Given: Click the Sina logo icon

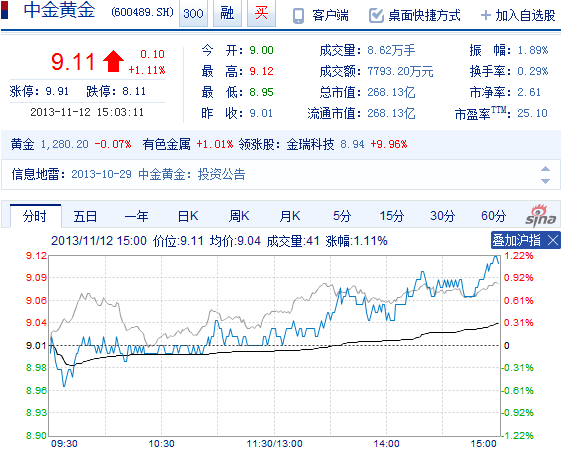Looking at the screenshot, I should [540, 216].
